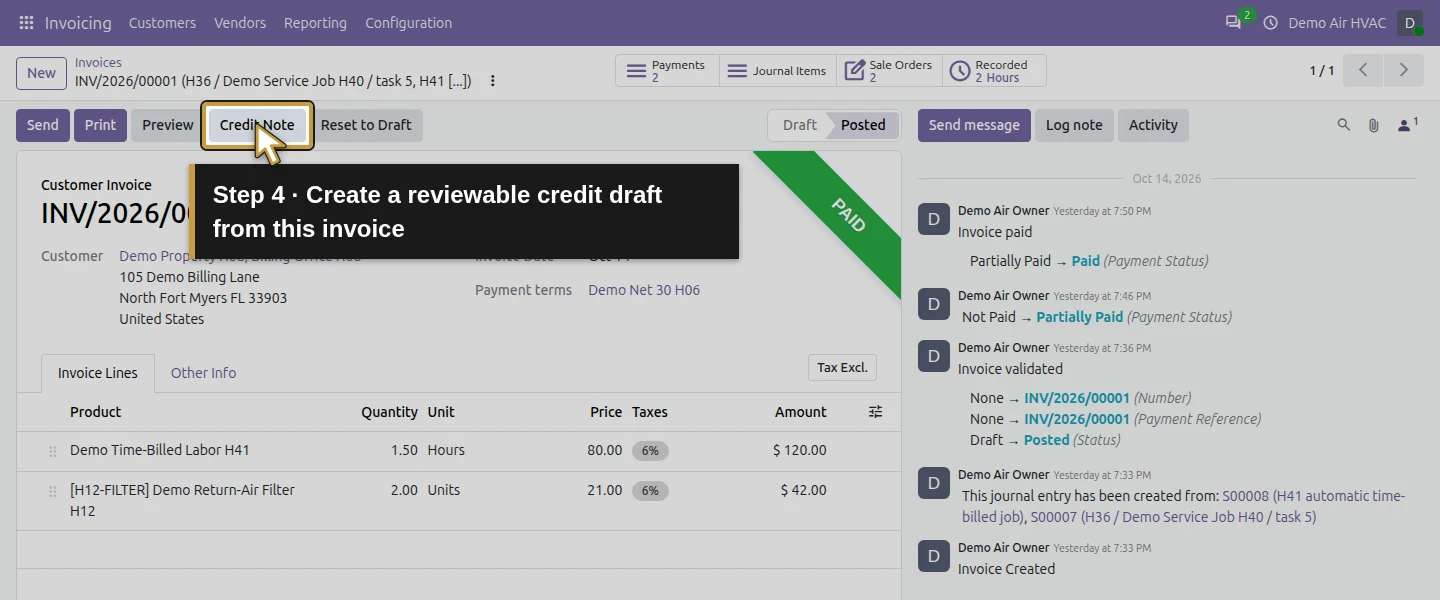Image resolution: width=1440 pixels, height=600 pixels.
Task: Click the 6% tax tag on labor line
Action: 650,451
